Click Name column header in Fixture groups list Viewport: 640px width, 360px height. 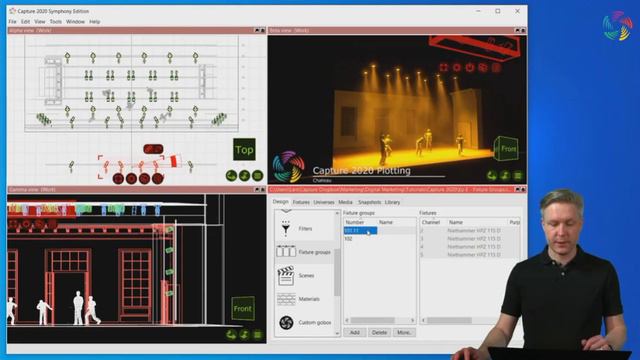click(396, 222)
